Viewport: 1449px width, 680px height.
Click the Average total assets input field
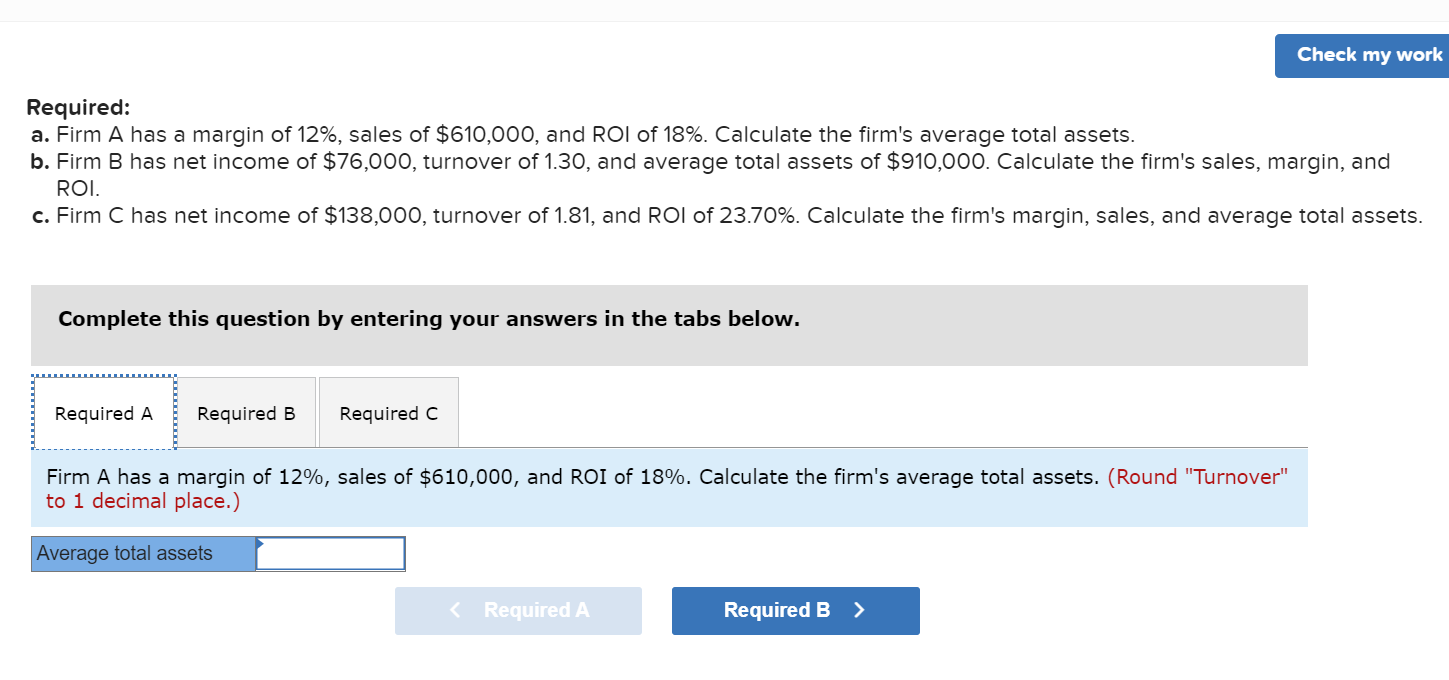(330, 553)
